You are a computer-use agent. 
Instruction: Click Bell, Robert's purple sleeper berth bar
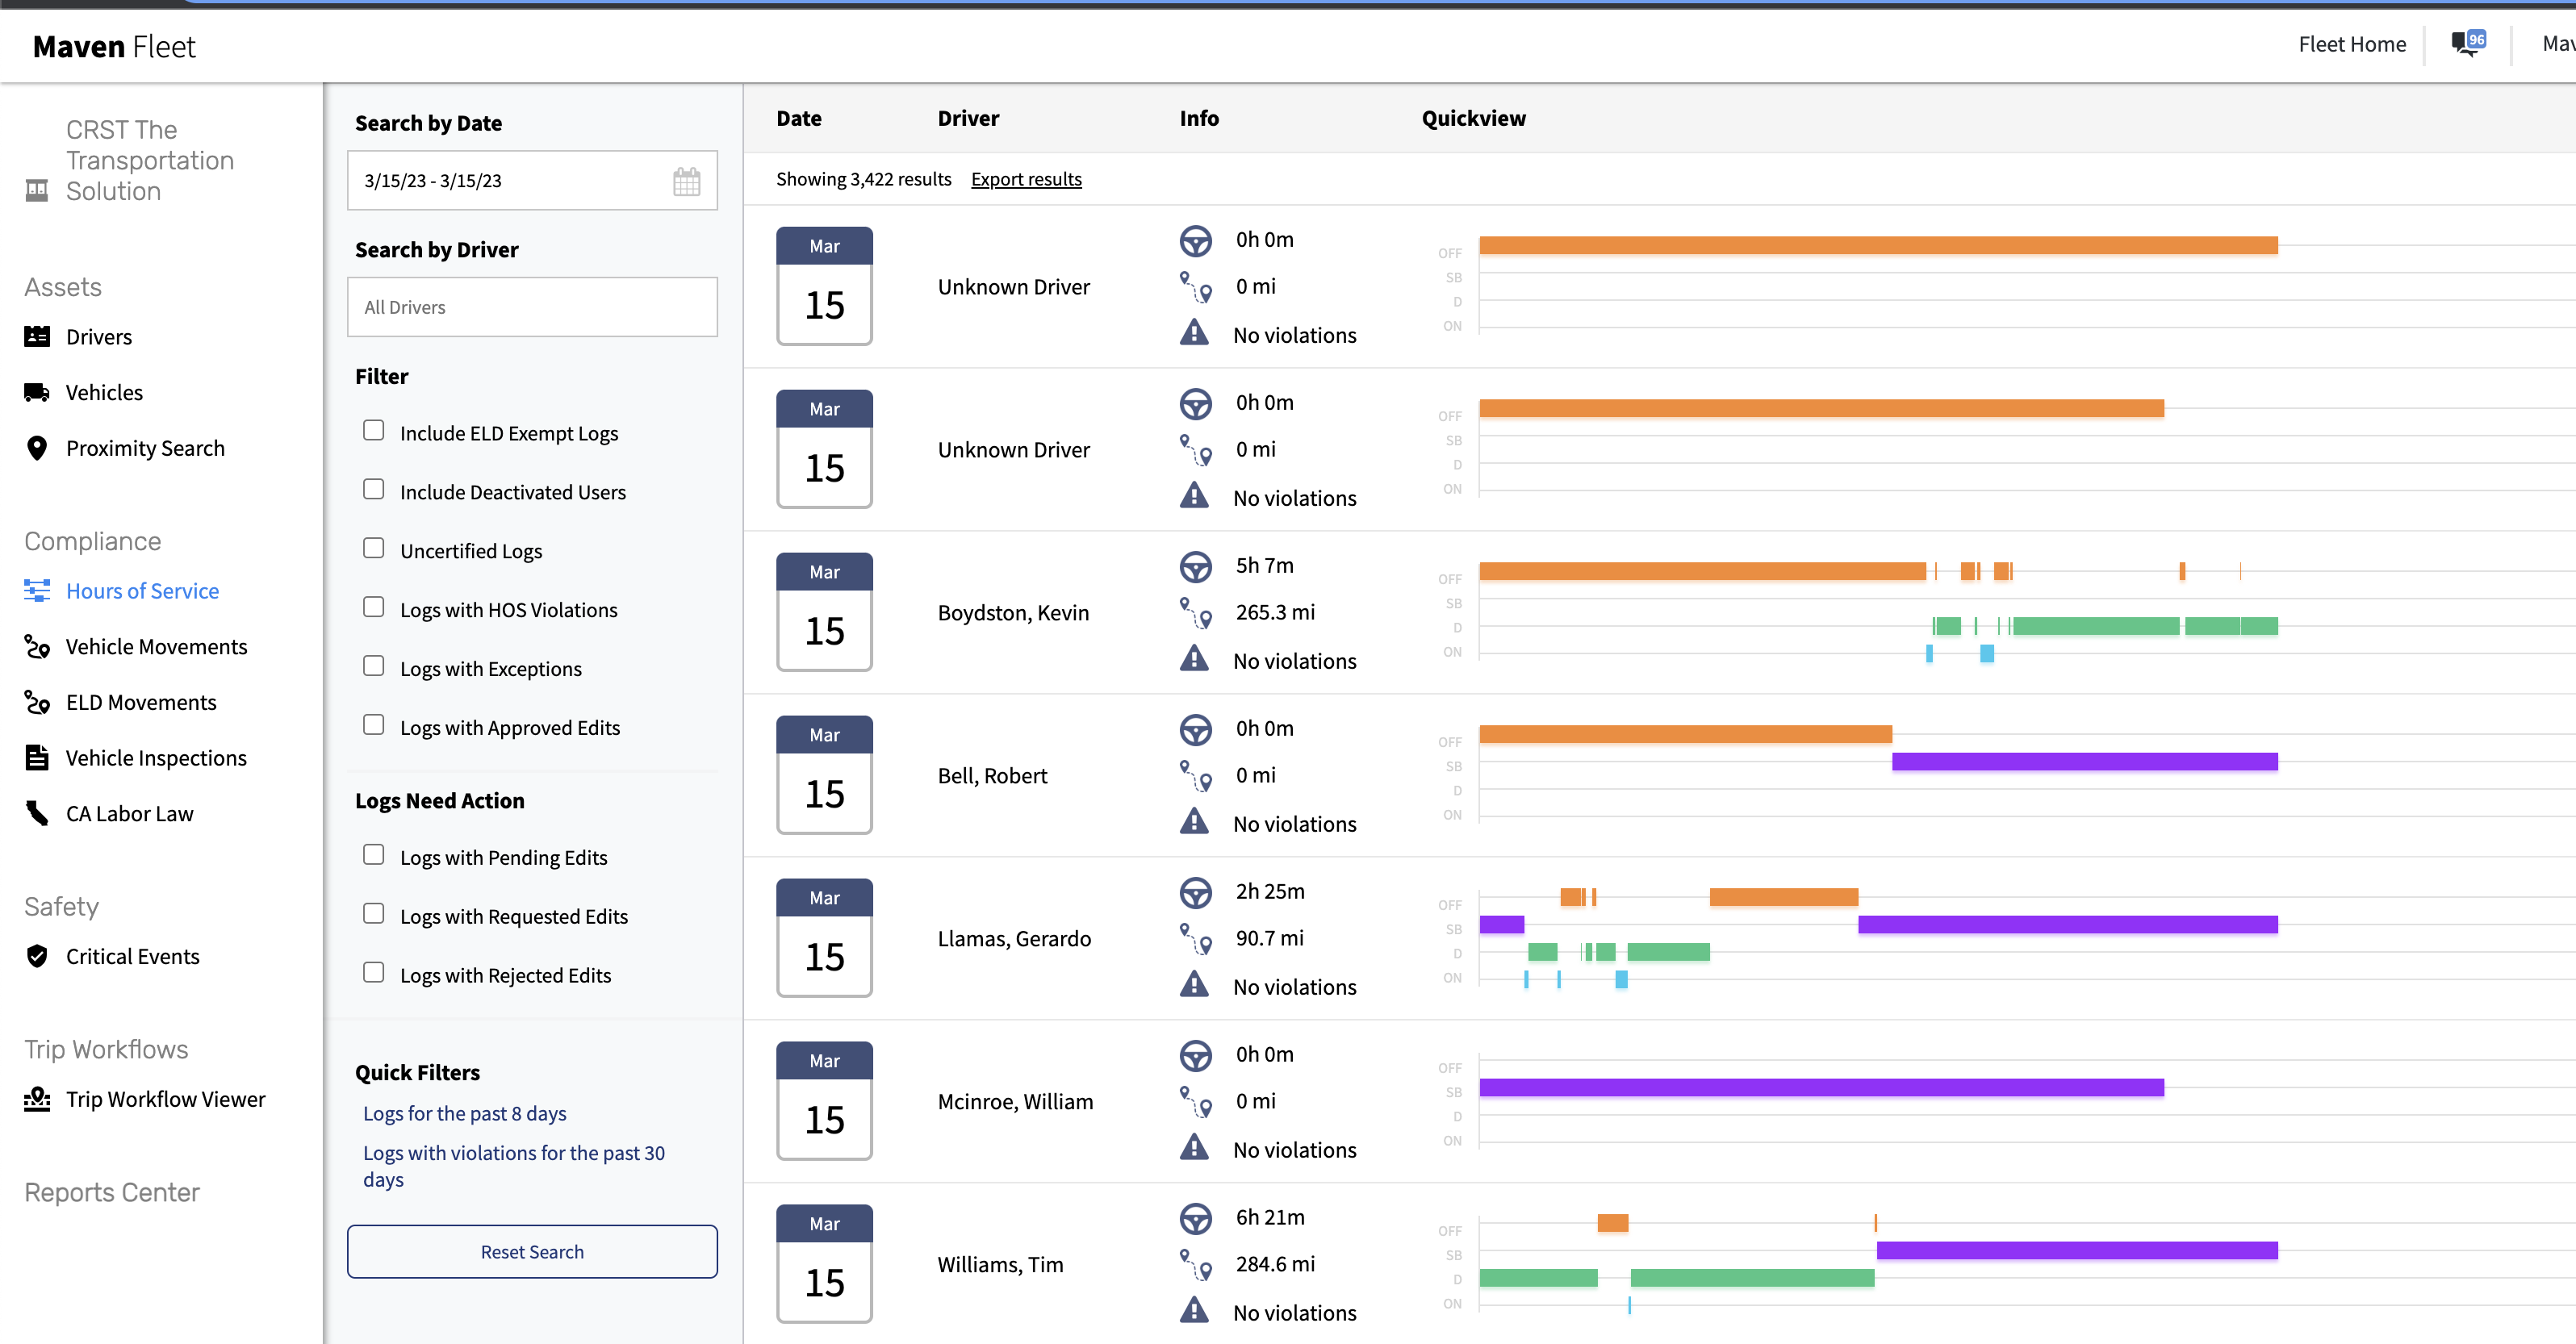[x=2084, y=762]
